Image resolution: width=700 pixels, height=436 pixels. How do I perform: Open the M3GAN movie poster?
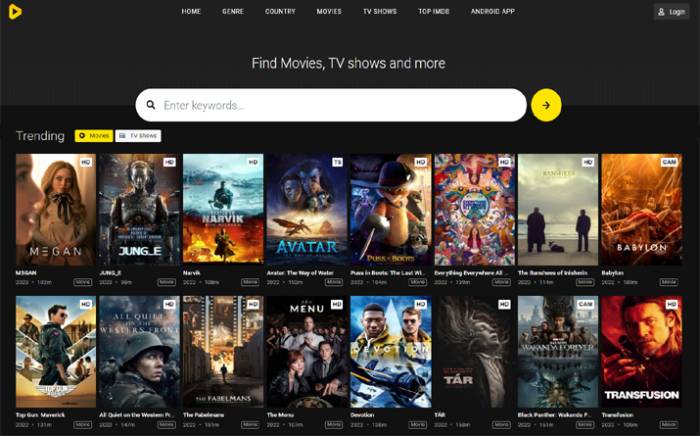(x=56, y=210)
